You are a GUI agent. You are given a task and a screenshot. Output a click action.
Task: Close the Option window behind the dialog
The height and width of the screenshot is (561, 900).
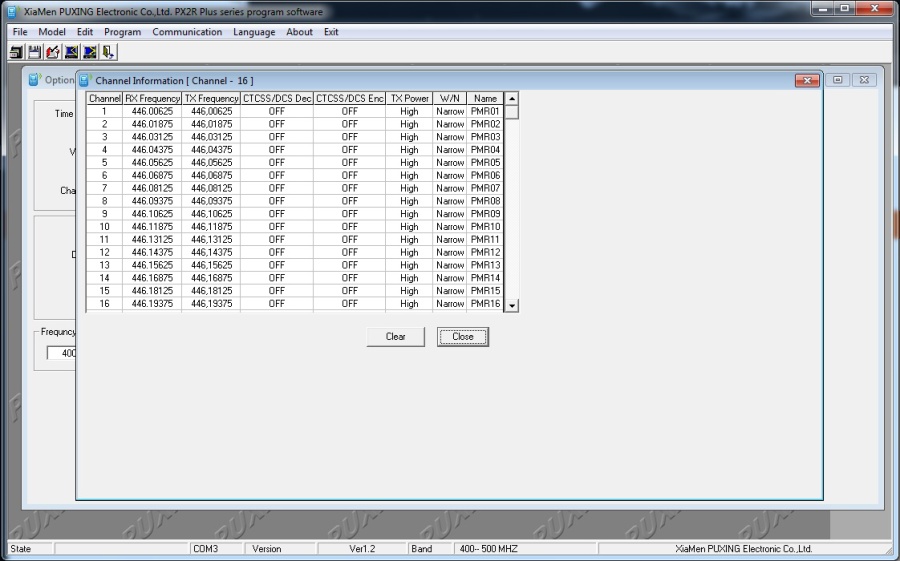click(x=864, y=80)
